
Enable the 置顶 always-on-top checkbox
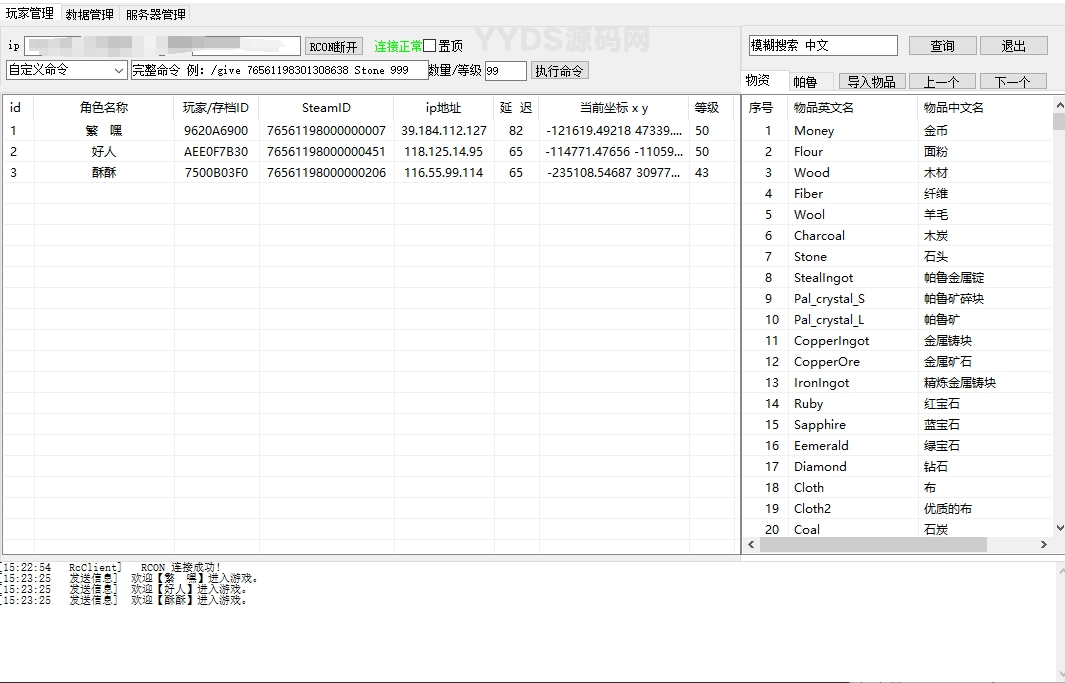[x=430, y=46]
